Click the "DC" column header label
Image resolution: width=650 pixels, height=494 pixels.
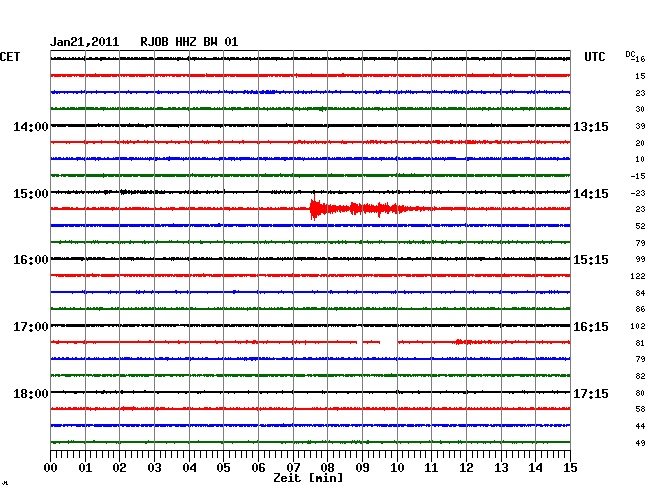point(630,54)
